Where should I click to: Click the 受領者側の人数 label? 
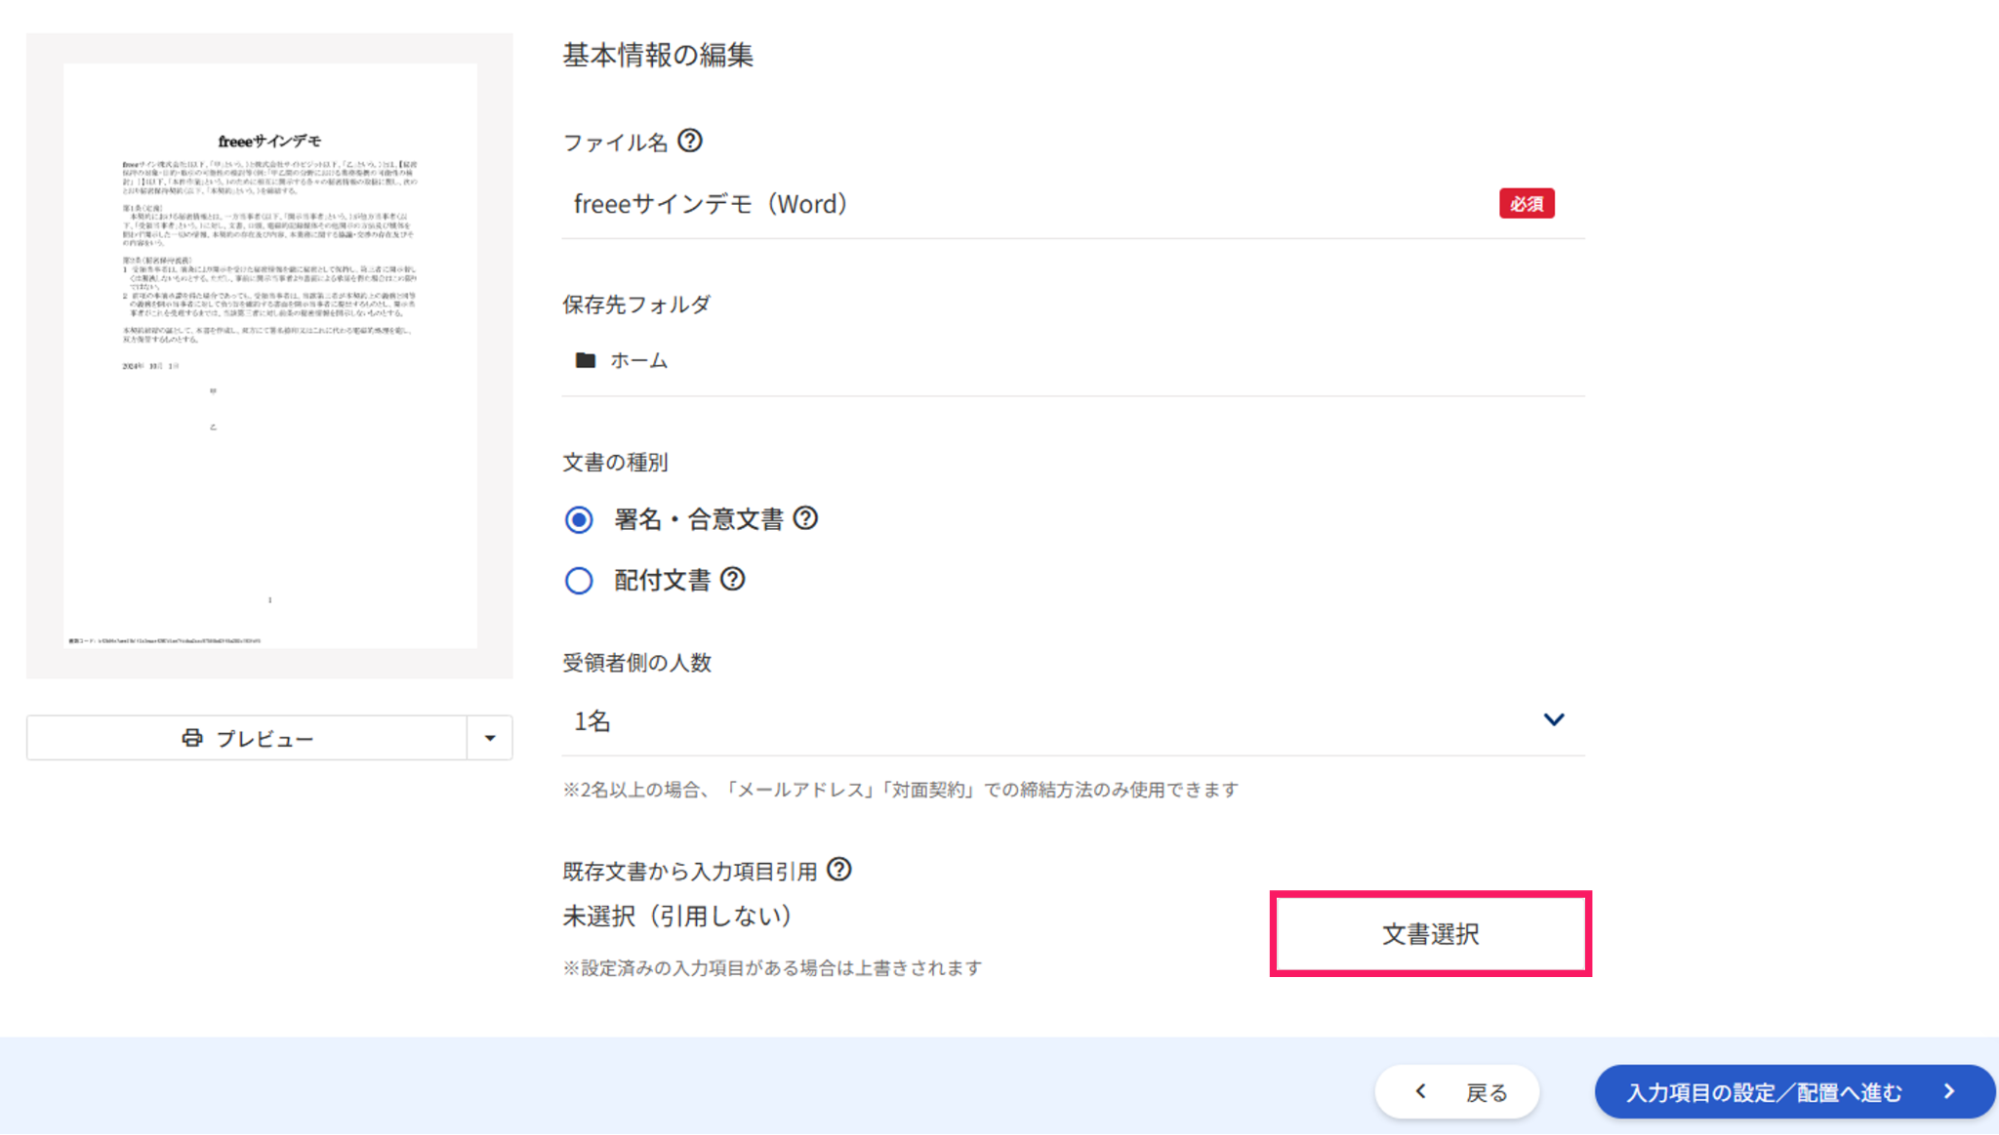tap(636, 662)
